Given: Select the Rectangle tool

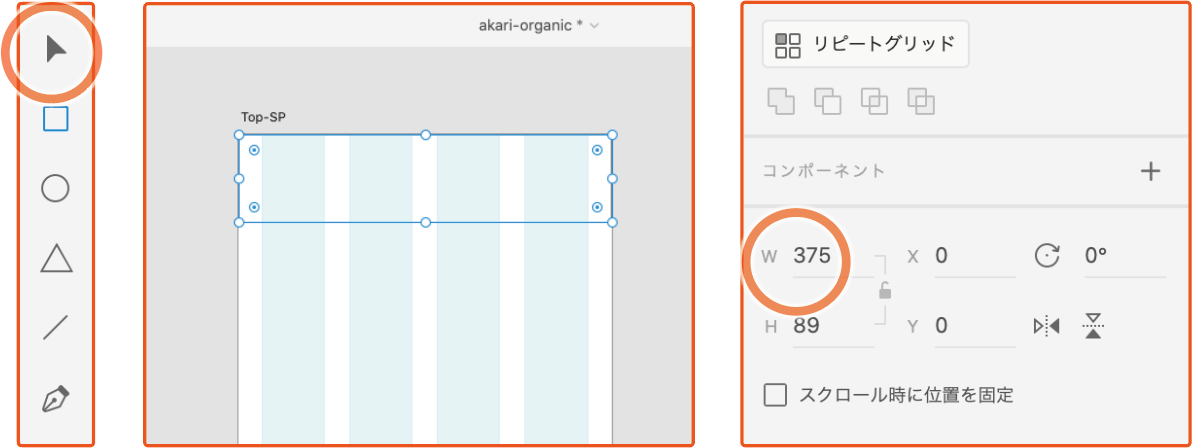Looking at the screenshot, I should (55, 119).
